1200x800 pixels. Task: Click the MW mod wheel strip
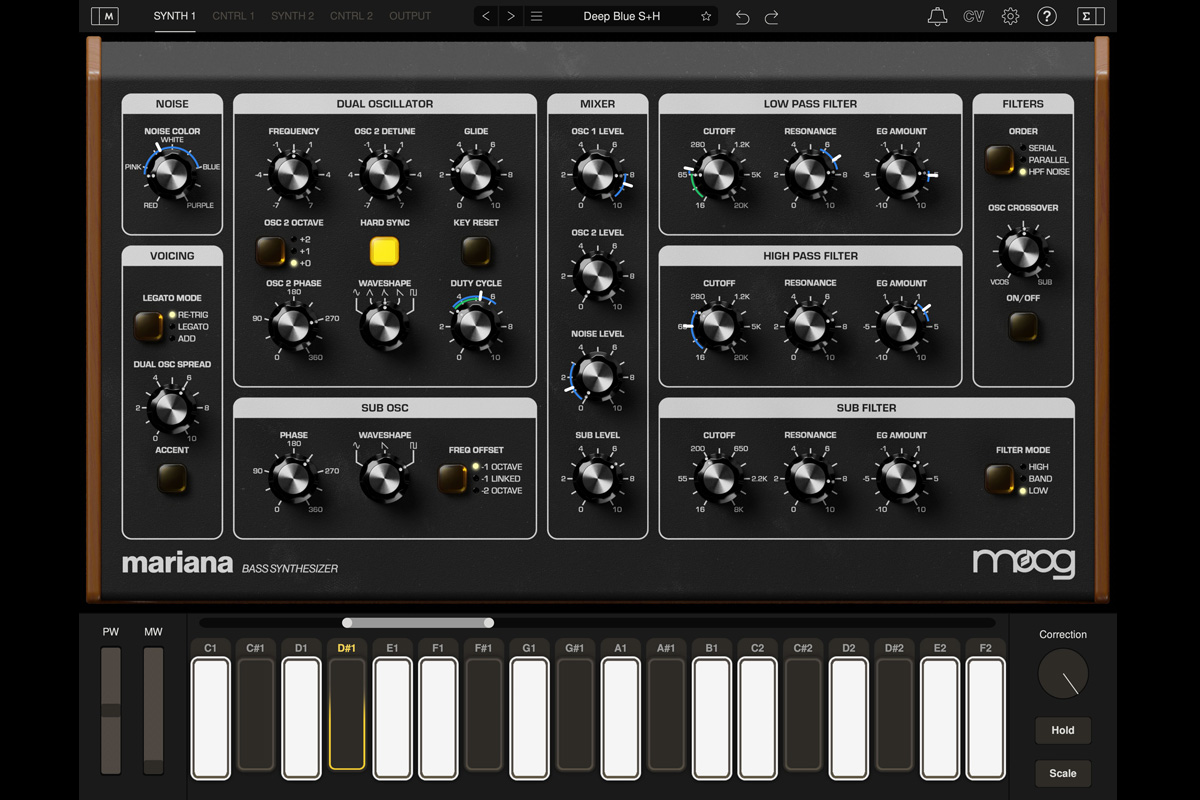pos(153,711)
